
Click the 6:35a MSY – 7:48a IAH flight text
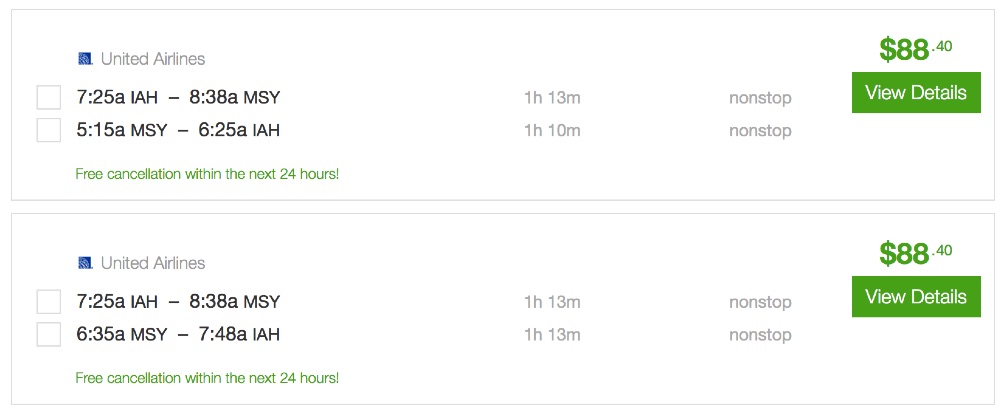[x=178, y=334]
